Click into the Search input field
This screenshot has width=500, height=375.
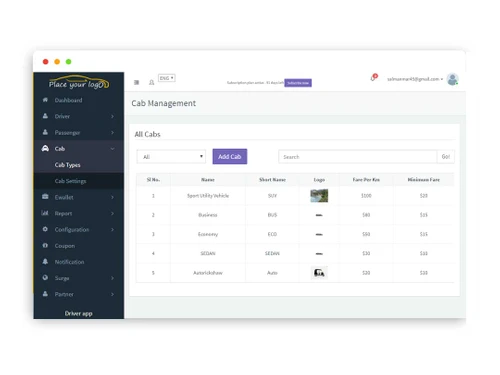pyautogui.click(x=358, y=157)
